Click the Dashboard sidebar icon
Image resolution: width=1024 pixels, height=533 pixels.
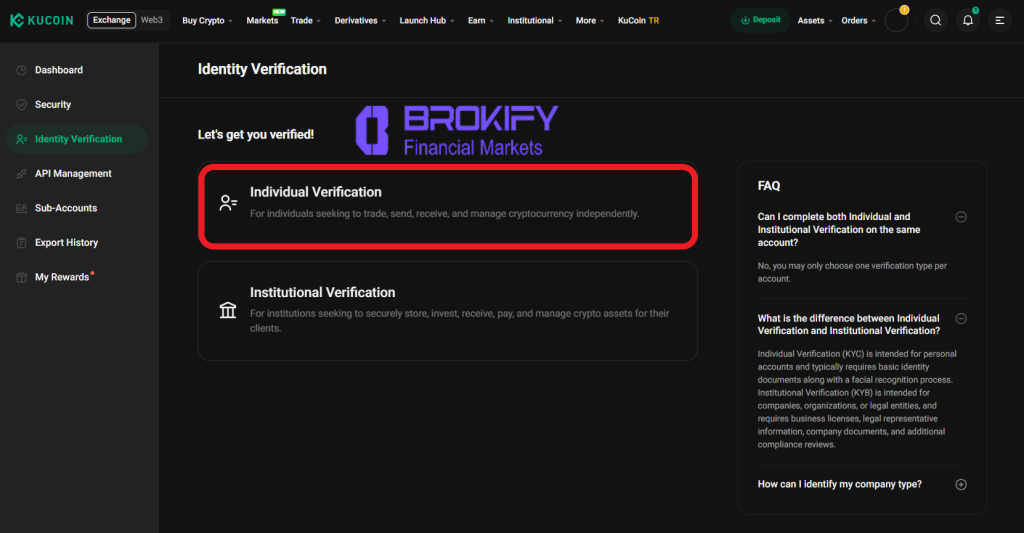coord(22,70)
